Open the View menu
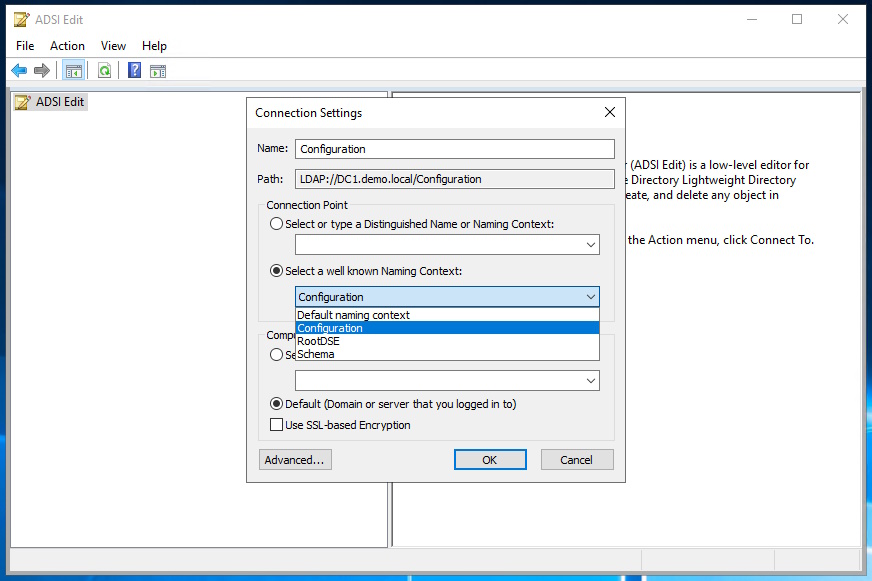Viewport: 872px width, 581px height. pyautogui.click(x=113, y=46)
